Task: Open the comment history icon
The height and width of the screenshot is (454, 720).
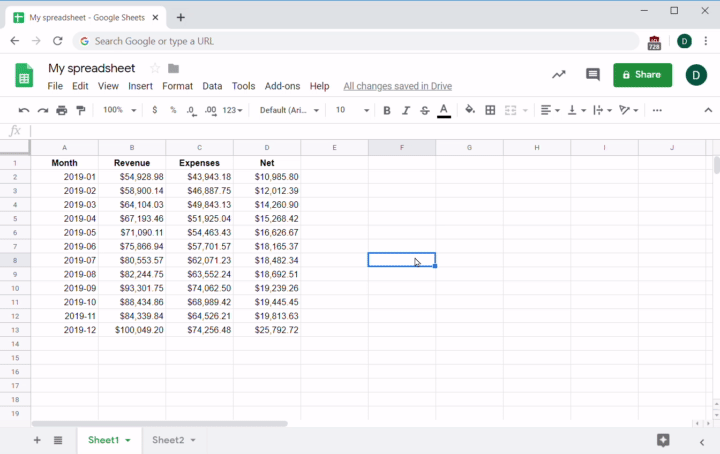Action: point(592,75)
